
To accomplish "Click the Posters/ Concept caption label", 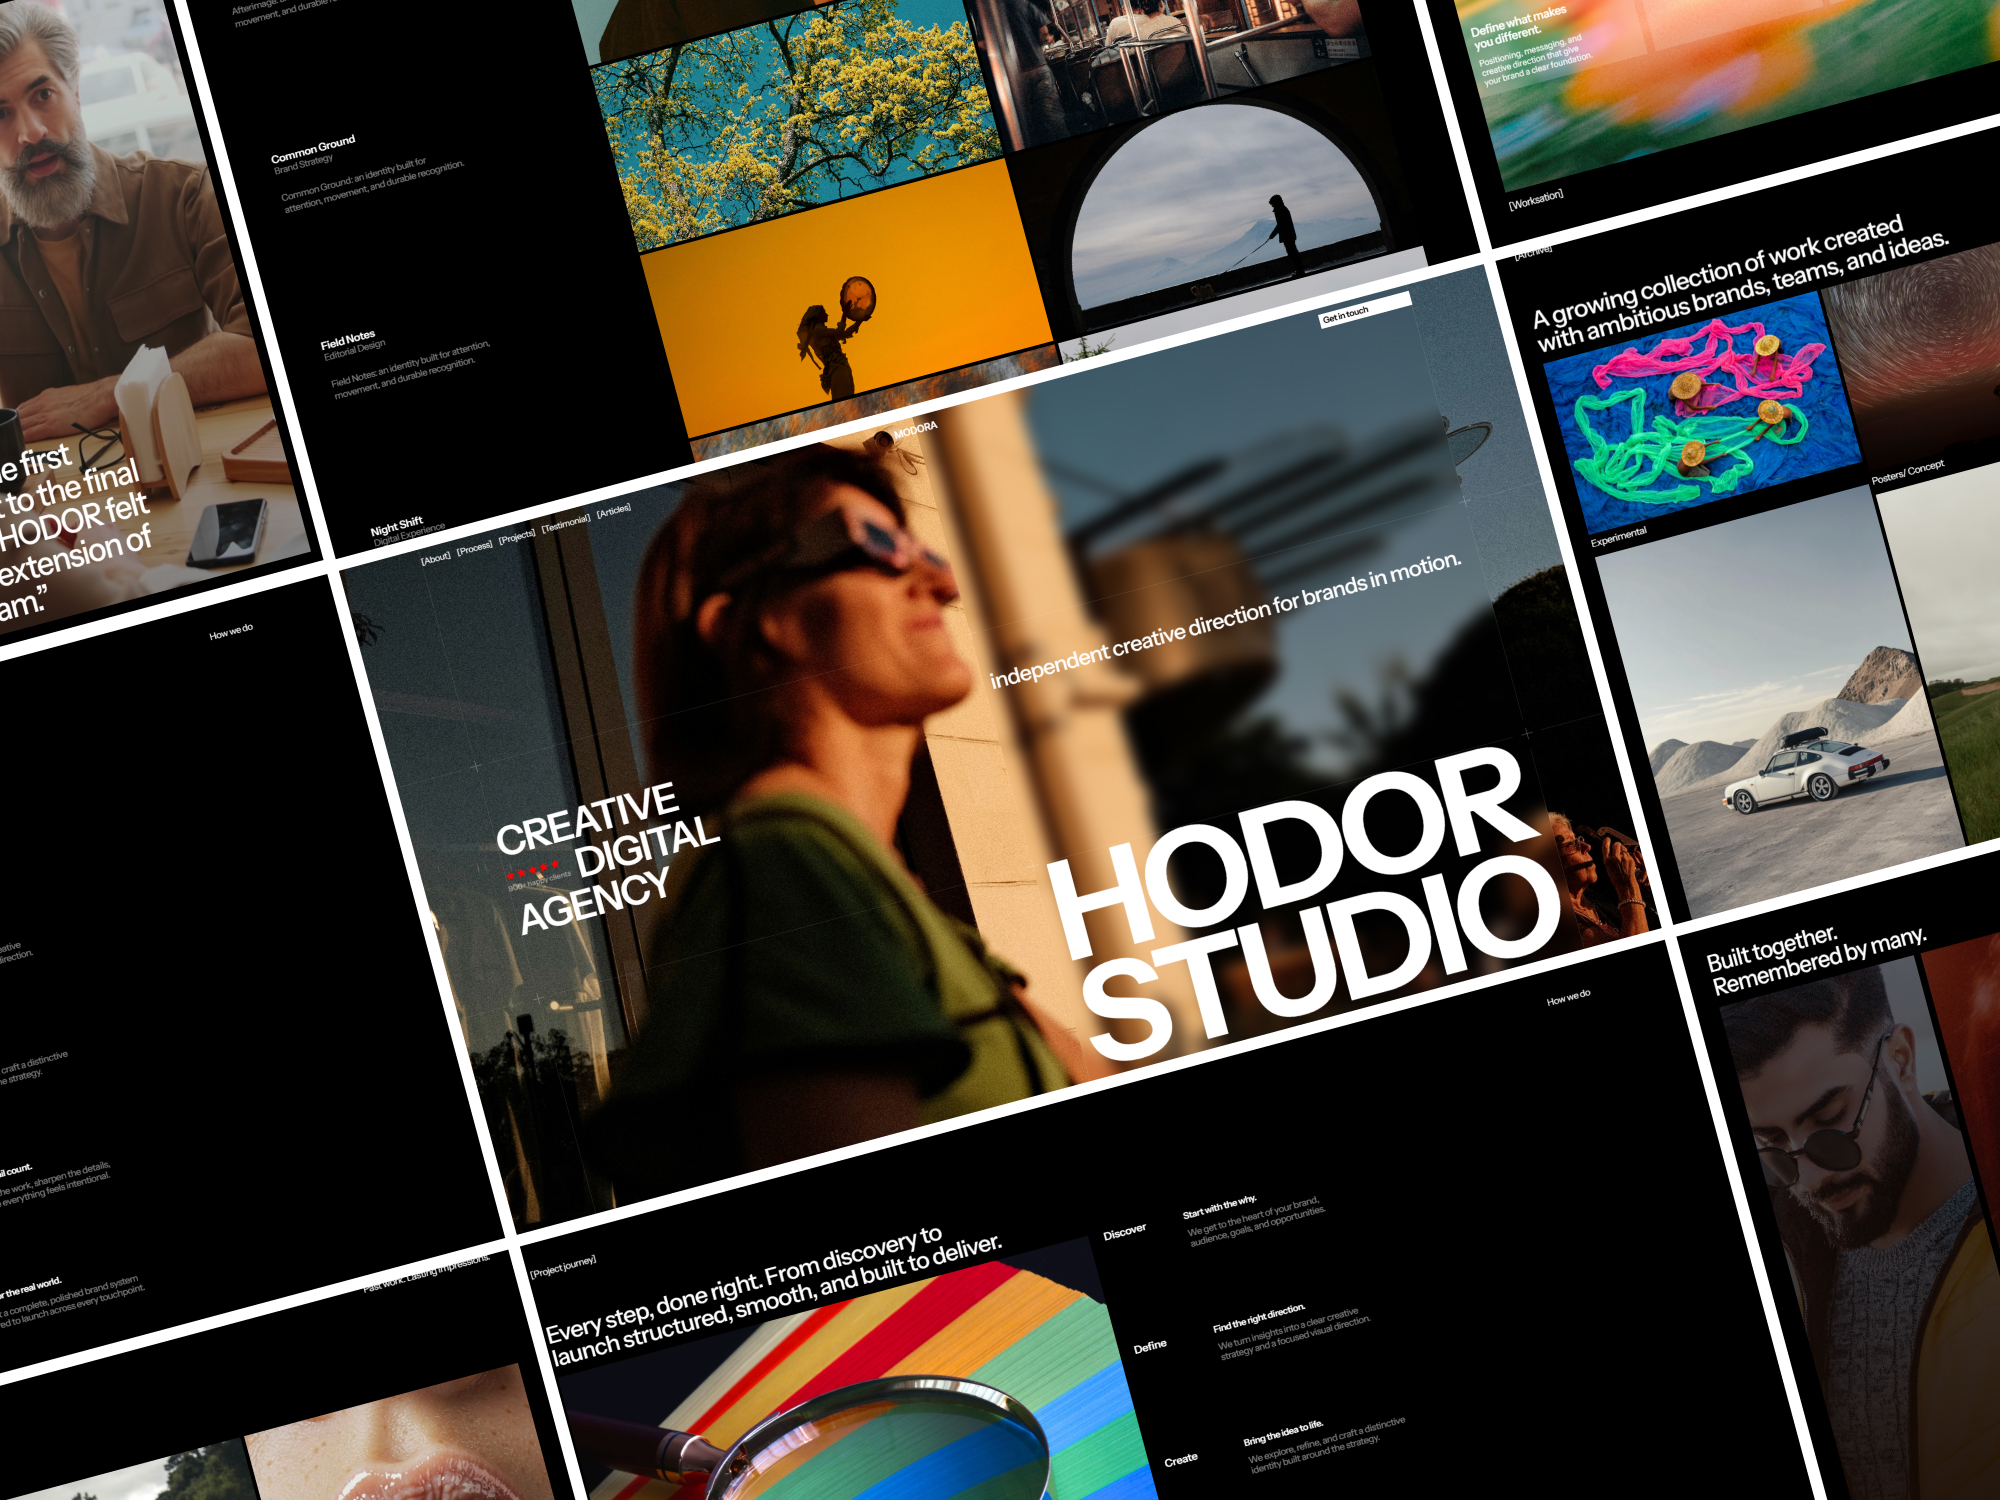I will [x=1908, y=472].
